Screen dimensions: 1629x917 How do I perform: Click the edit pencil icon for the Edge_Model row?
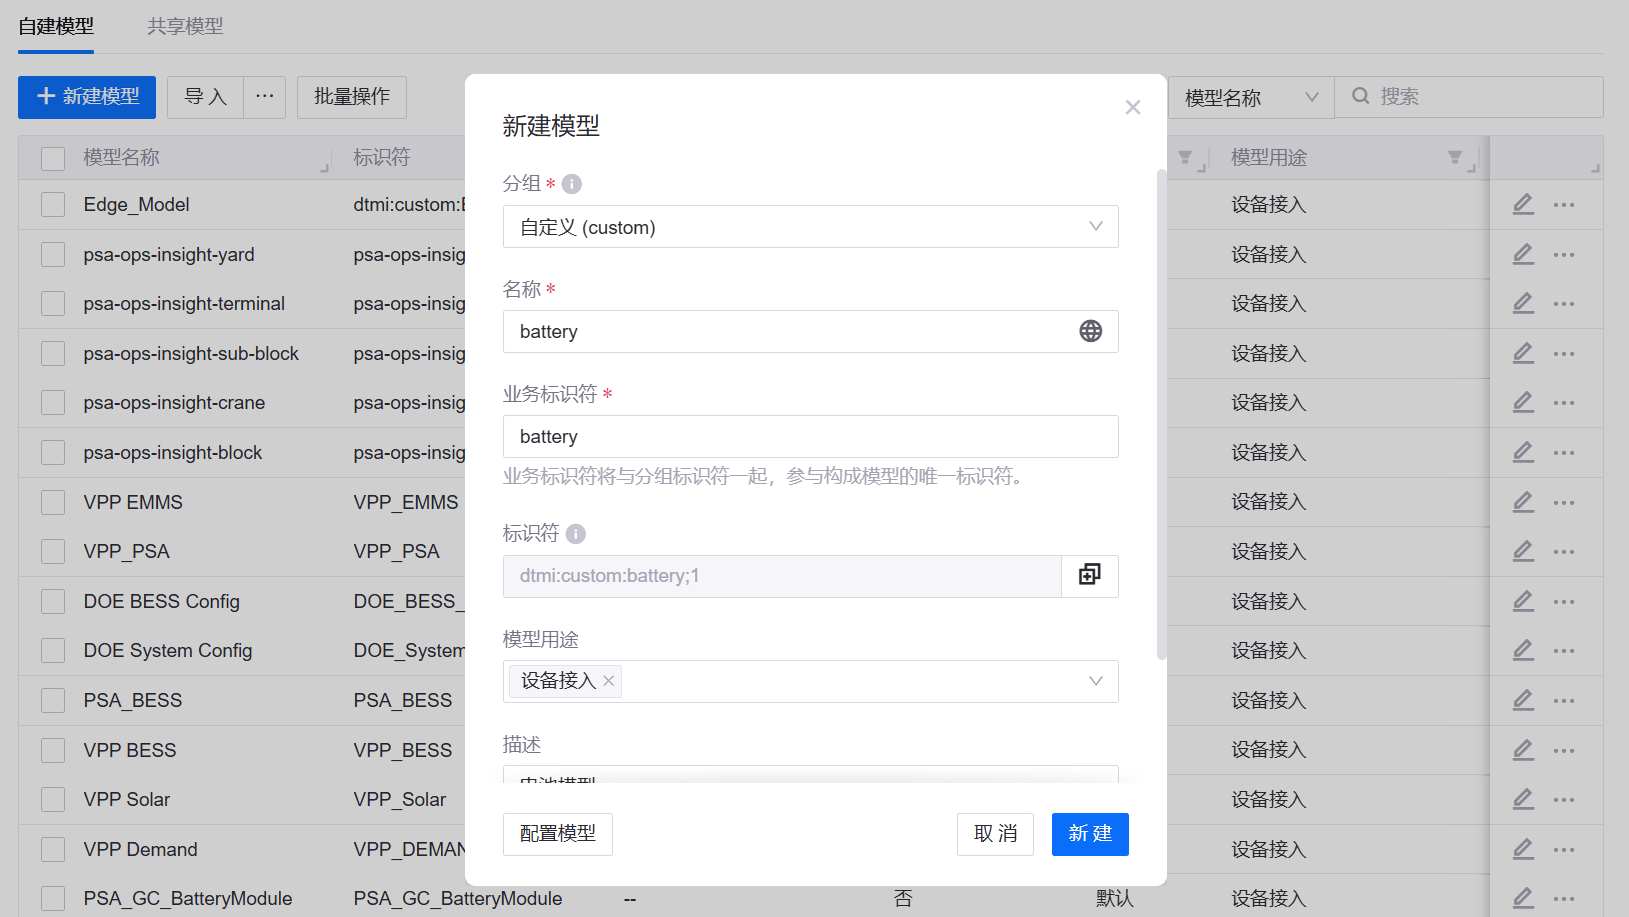[x=1522, y=204]
